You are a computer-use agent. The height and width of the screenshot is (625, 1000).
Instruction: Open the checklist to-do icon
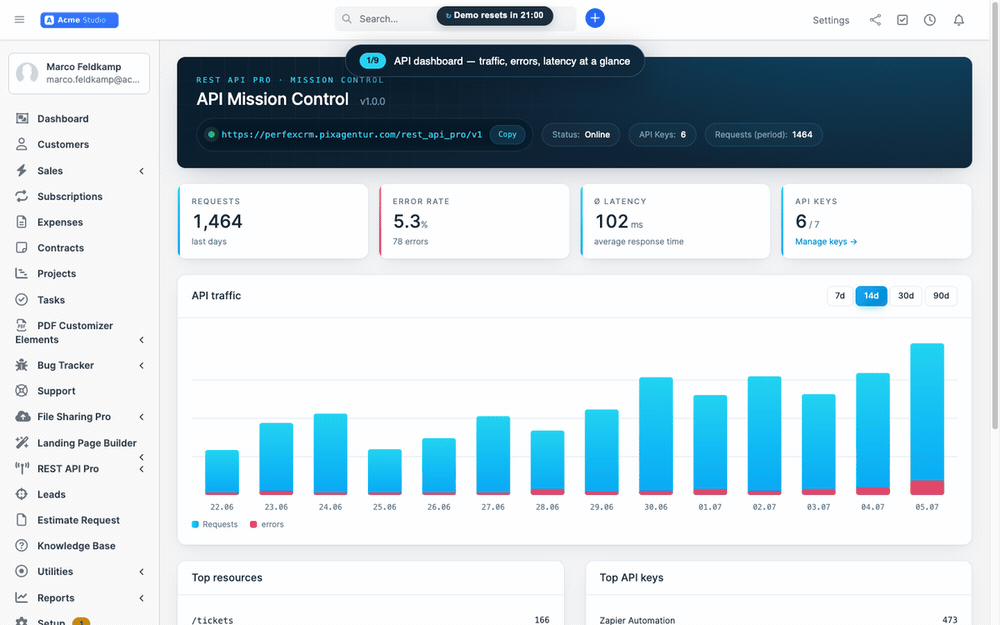click(902, 20)
